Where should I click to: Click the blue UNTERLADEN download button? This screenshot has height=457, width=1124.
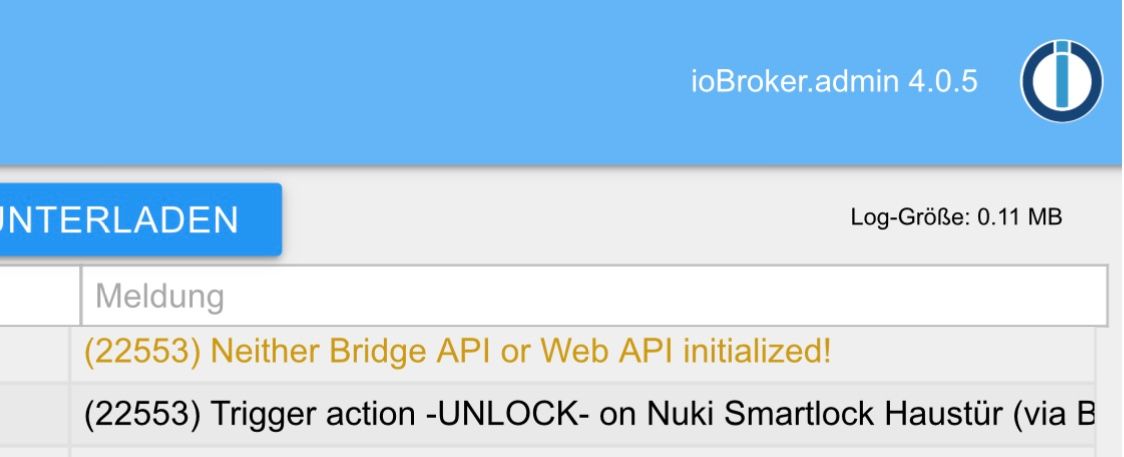click(x=140, y=219)
